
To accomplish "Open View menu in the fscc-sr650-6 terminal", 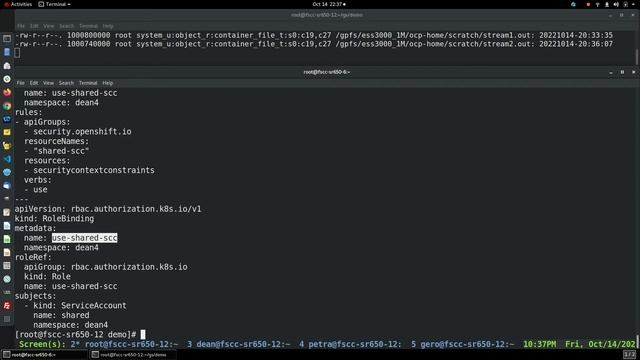I will click(48, 83).
